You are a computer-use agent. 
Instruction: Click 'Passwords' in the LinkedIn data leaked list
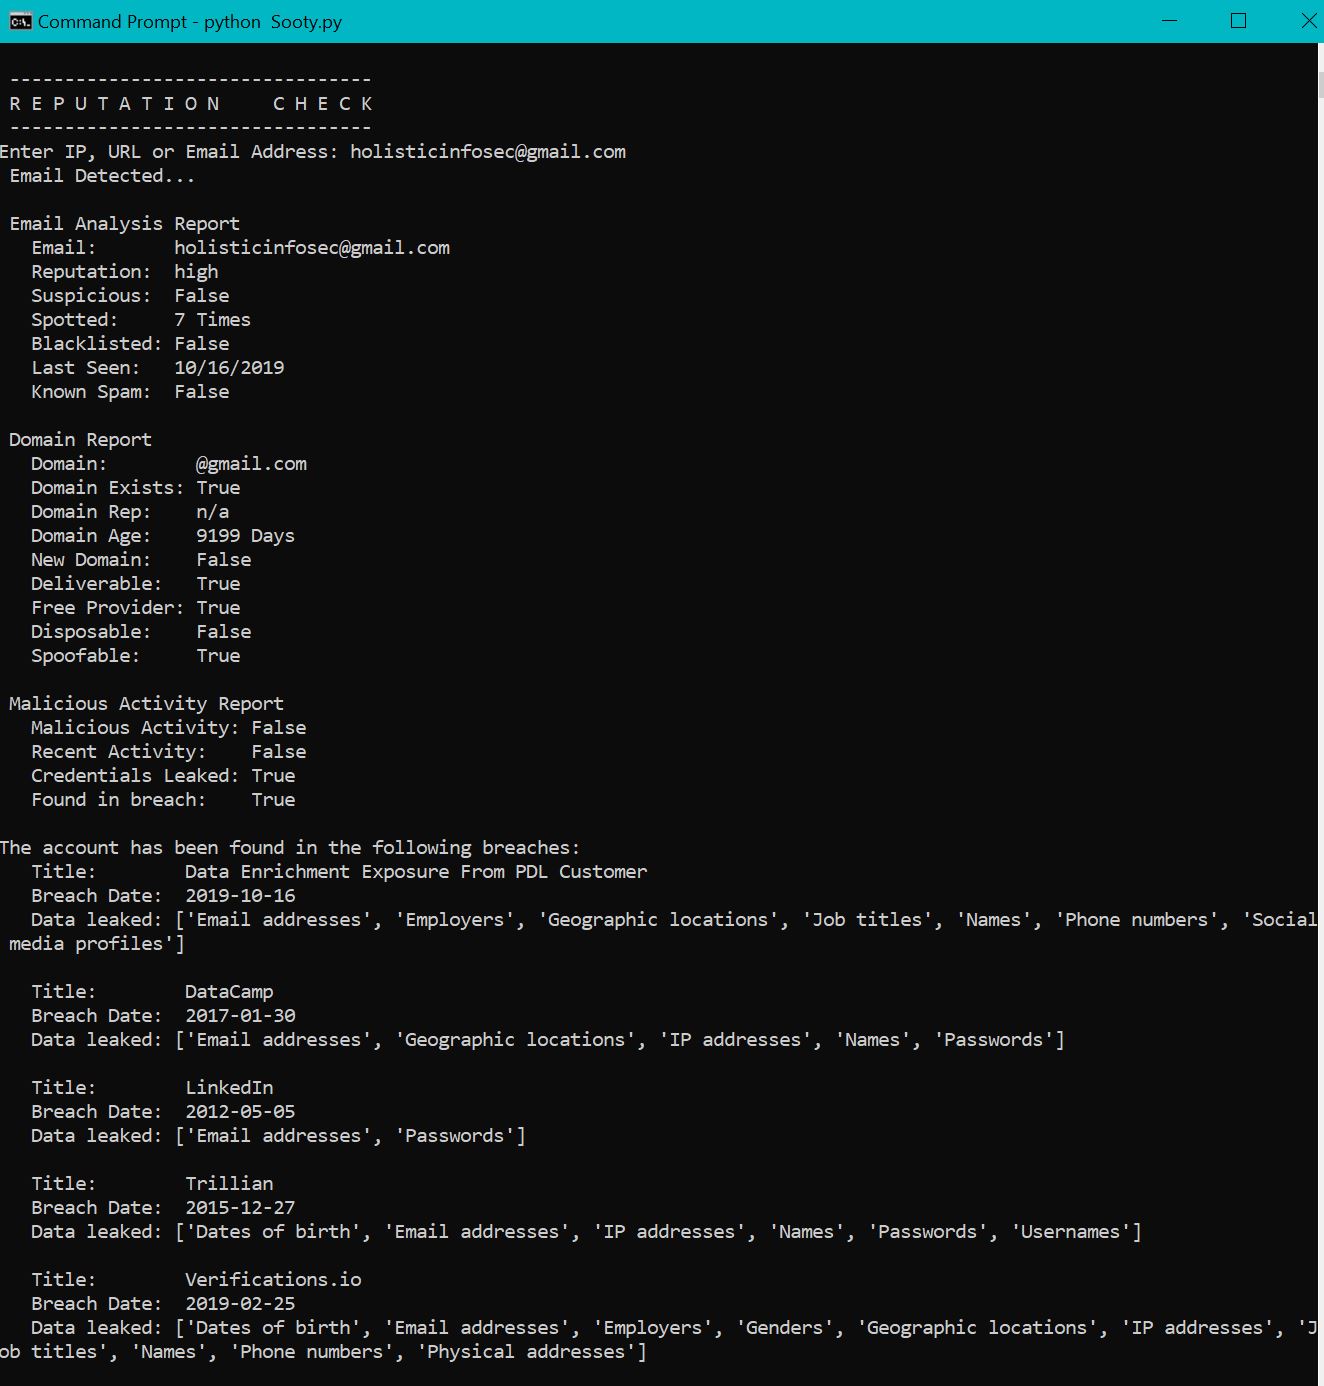click(455, 1136)
